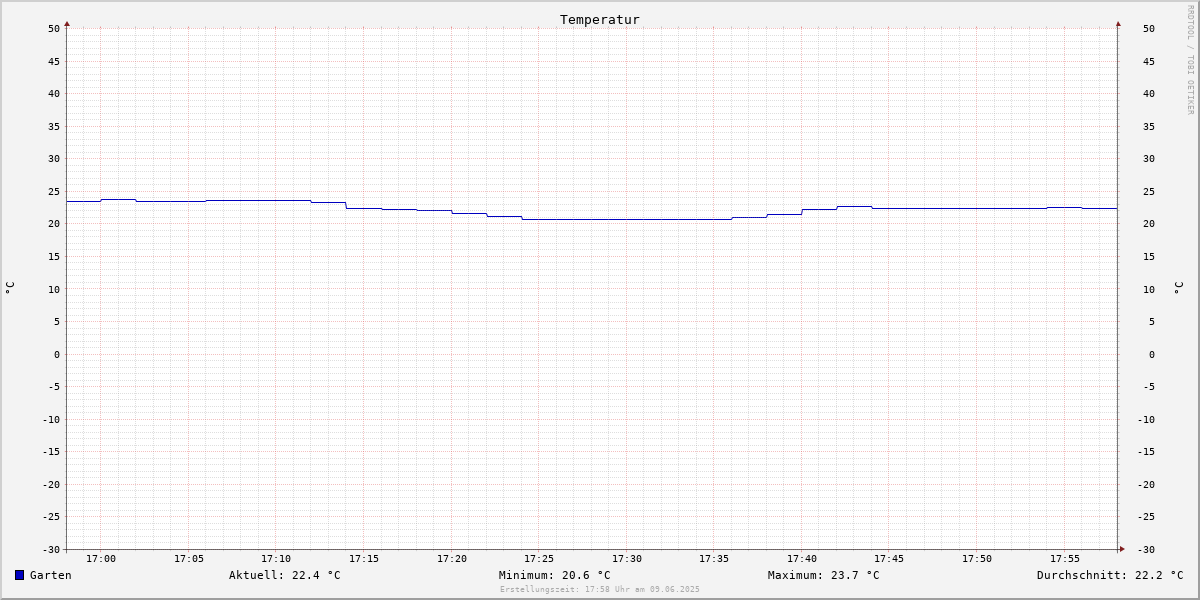Screen dimensions: 1200x600
Task: Click the 17:55 time axis label
Action: (1065, 559)
